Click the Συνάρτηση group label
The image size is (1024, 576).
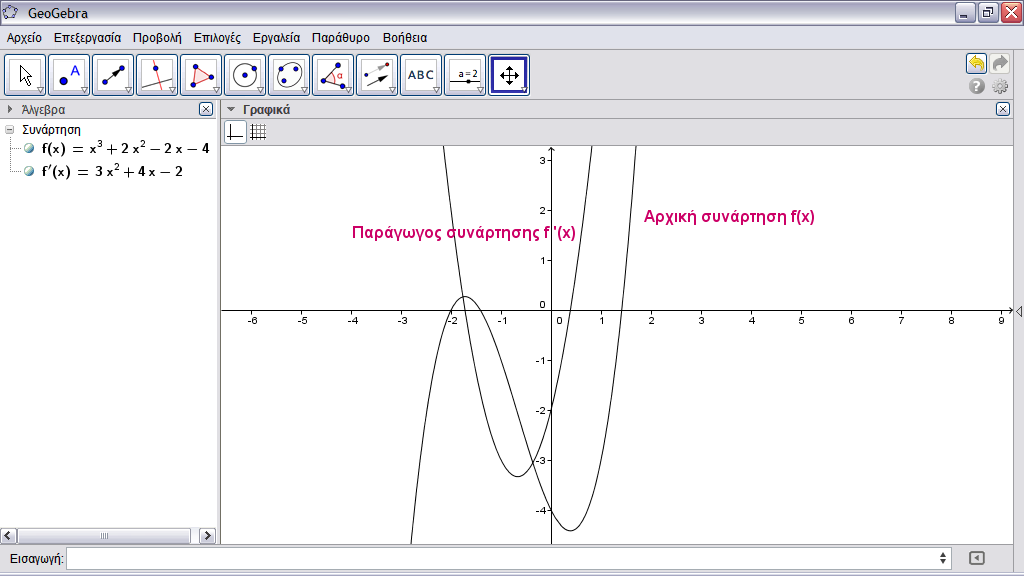[x=52, y=129]
